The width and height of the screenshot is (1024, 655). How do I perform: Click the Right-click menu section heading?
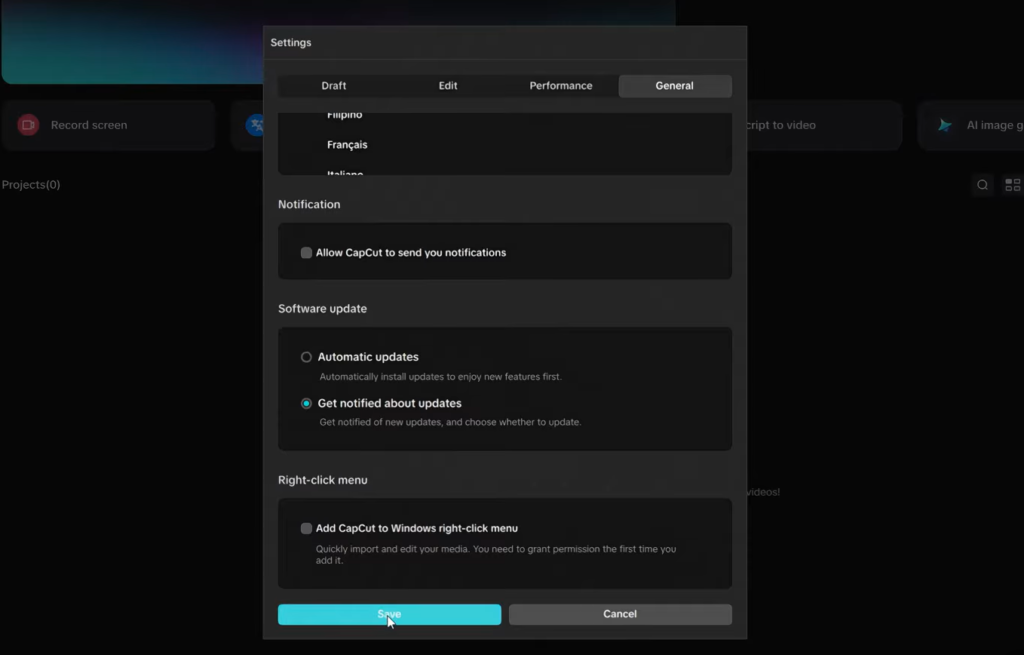coord(323,480)
